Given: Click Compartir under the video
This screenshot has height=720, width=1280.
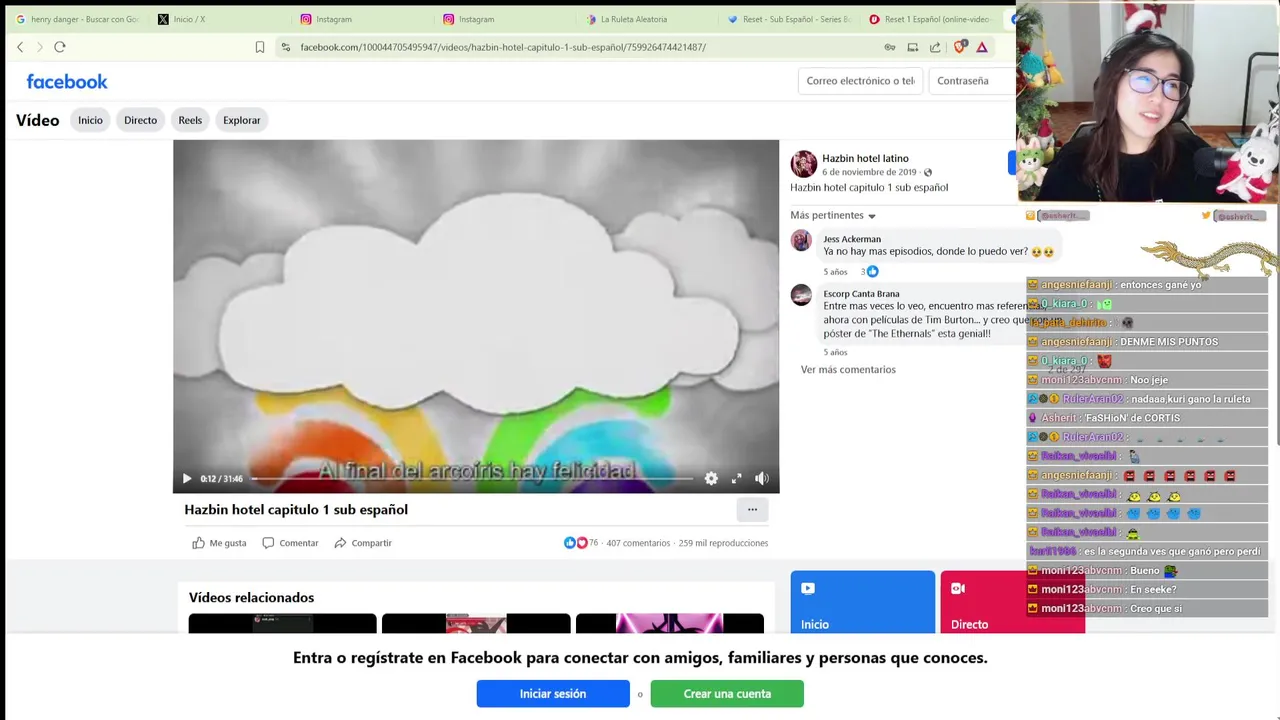Looking at the screenshot, I should pos(363,543).
